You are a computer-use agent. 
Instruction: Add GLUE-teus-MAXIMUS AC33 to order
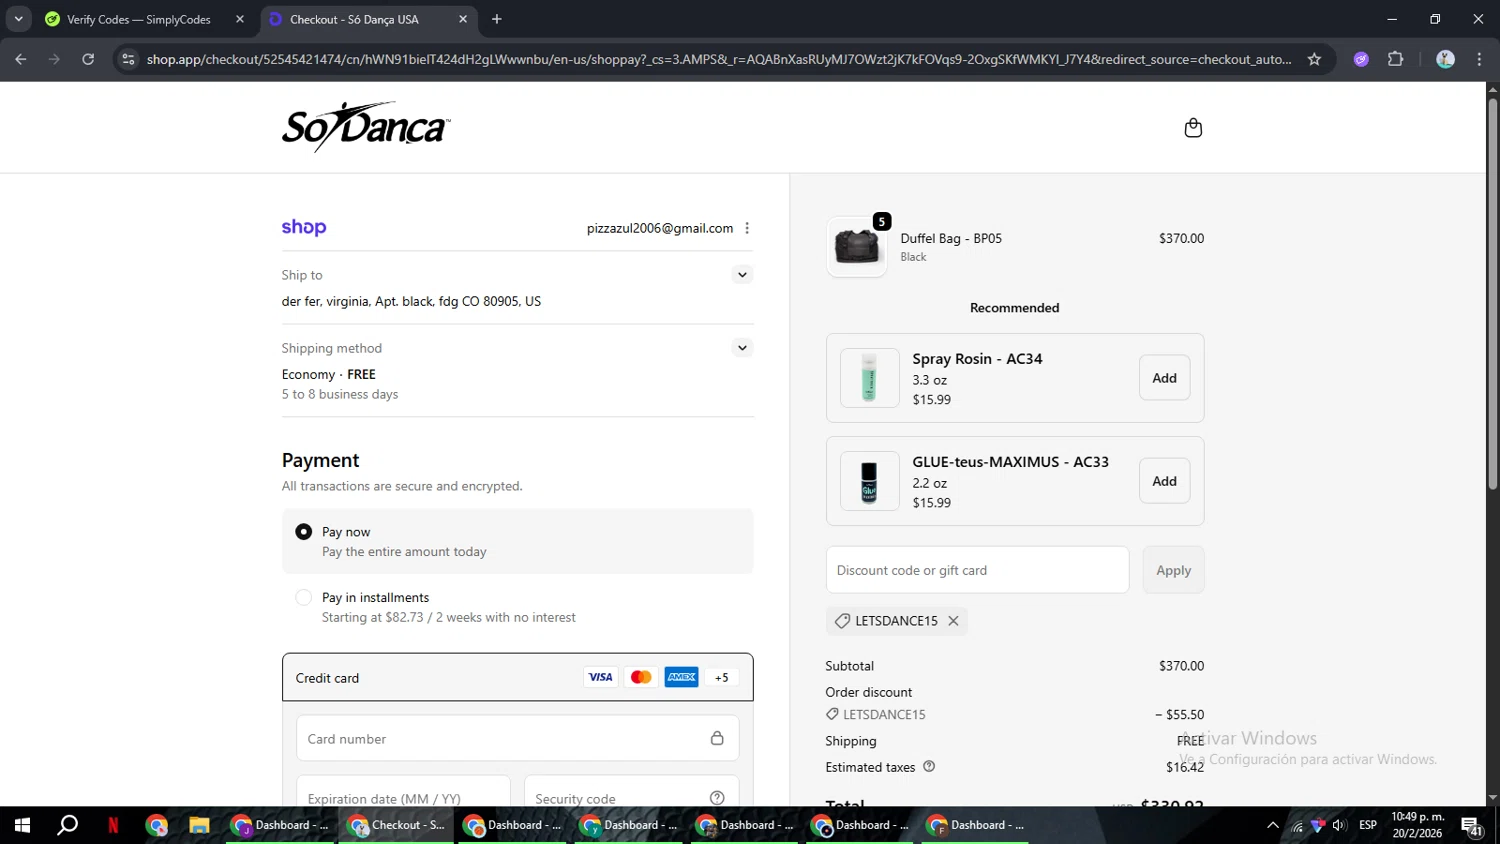(x=1164, y=481)
